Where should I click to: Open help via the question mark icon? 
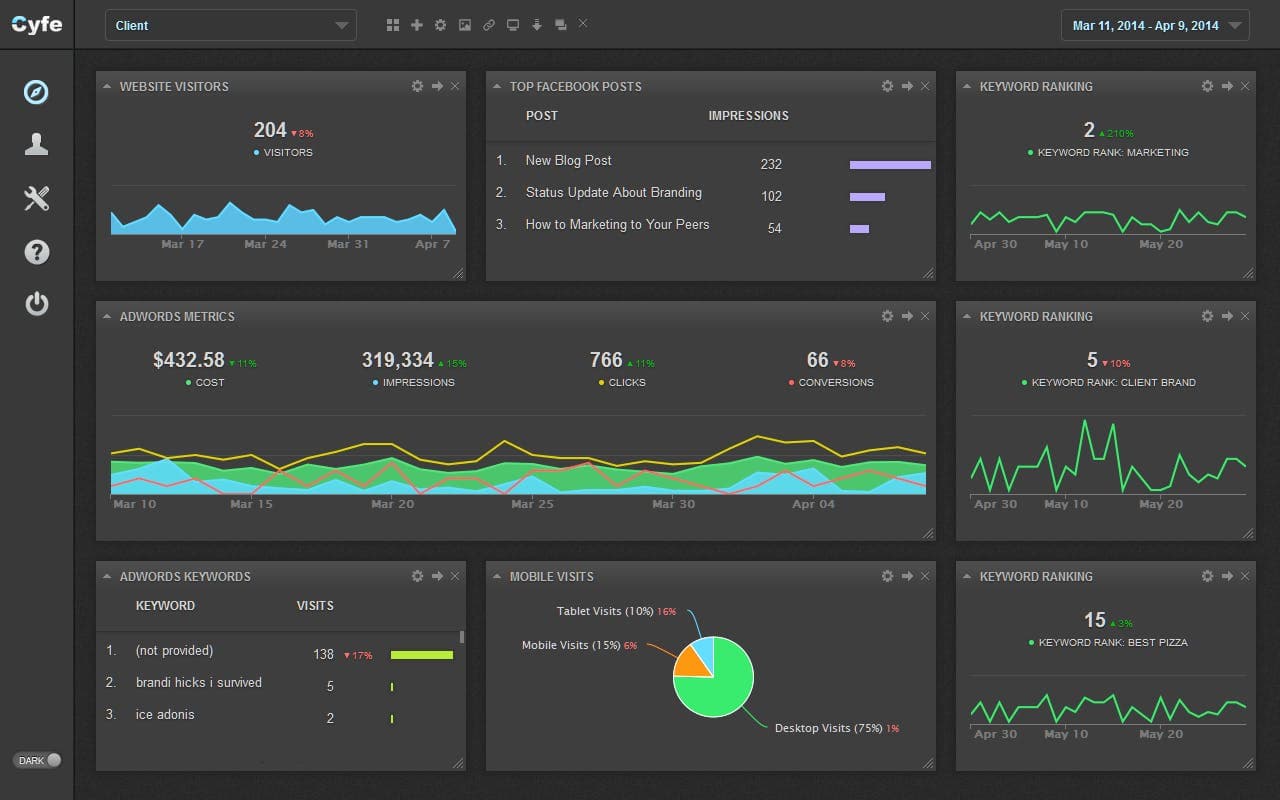[x=36, y=252]
